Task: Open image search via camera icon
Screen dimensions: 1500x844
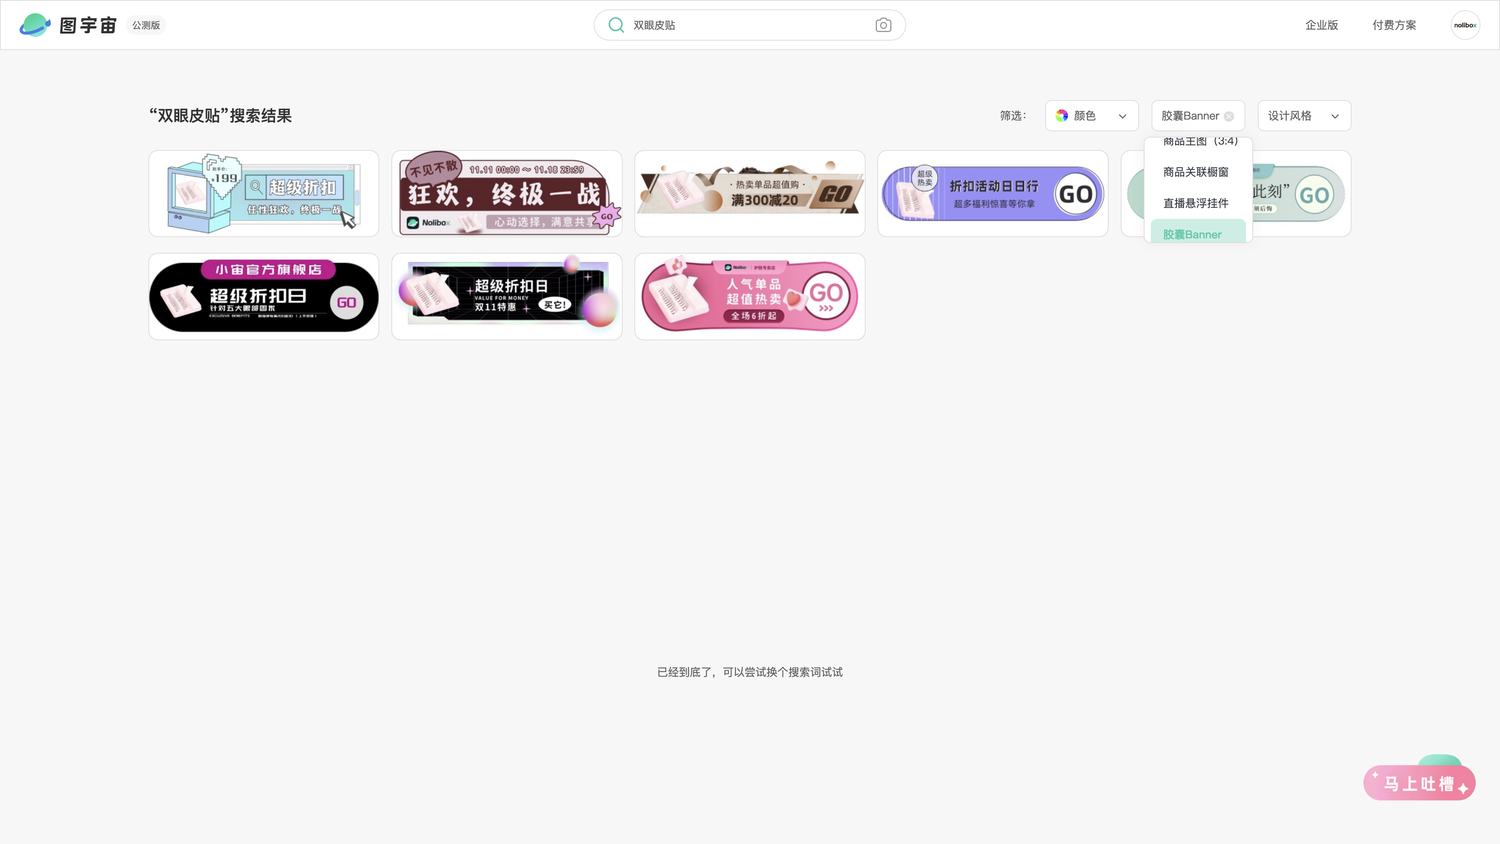Action: [x=883, y=25]
